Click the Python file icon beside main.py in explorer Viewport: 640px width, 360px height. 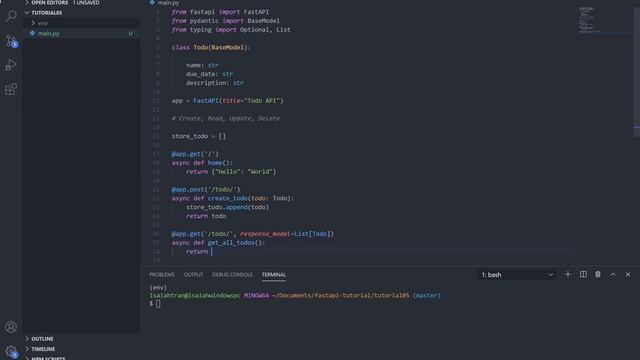point(32,33)
